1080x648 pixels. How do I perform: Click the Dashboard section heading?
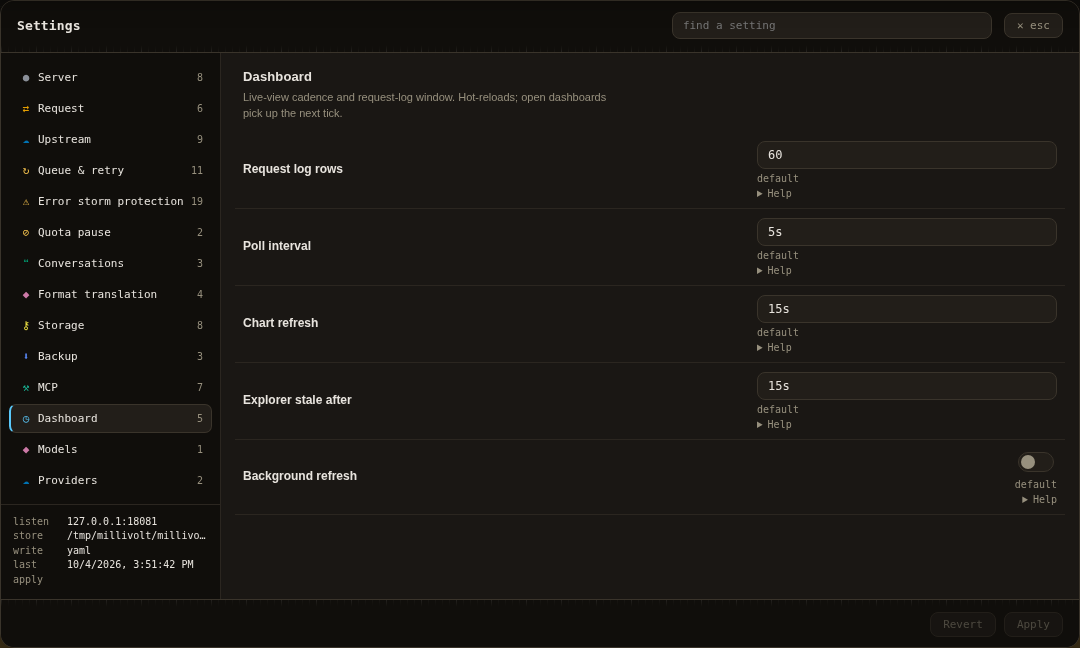[x=277, y=77]
